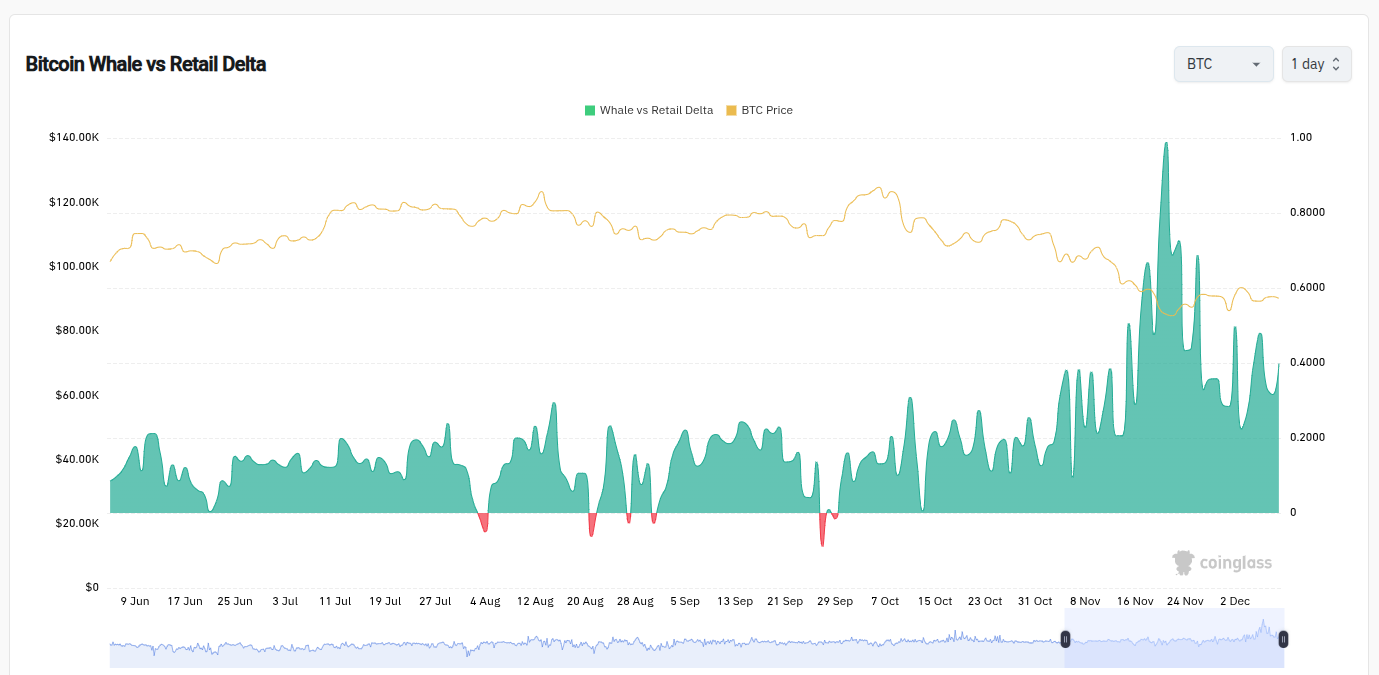Click inside the blue minimap range slider area
The image size is (1379, 675).
pyautogui.click(x=1175, y=639)
